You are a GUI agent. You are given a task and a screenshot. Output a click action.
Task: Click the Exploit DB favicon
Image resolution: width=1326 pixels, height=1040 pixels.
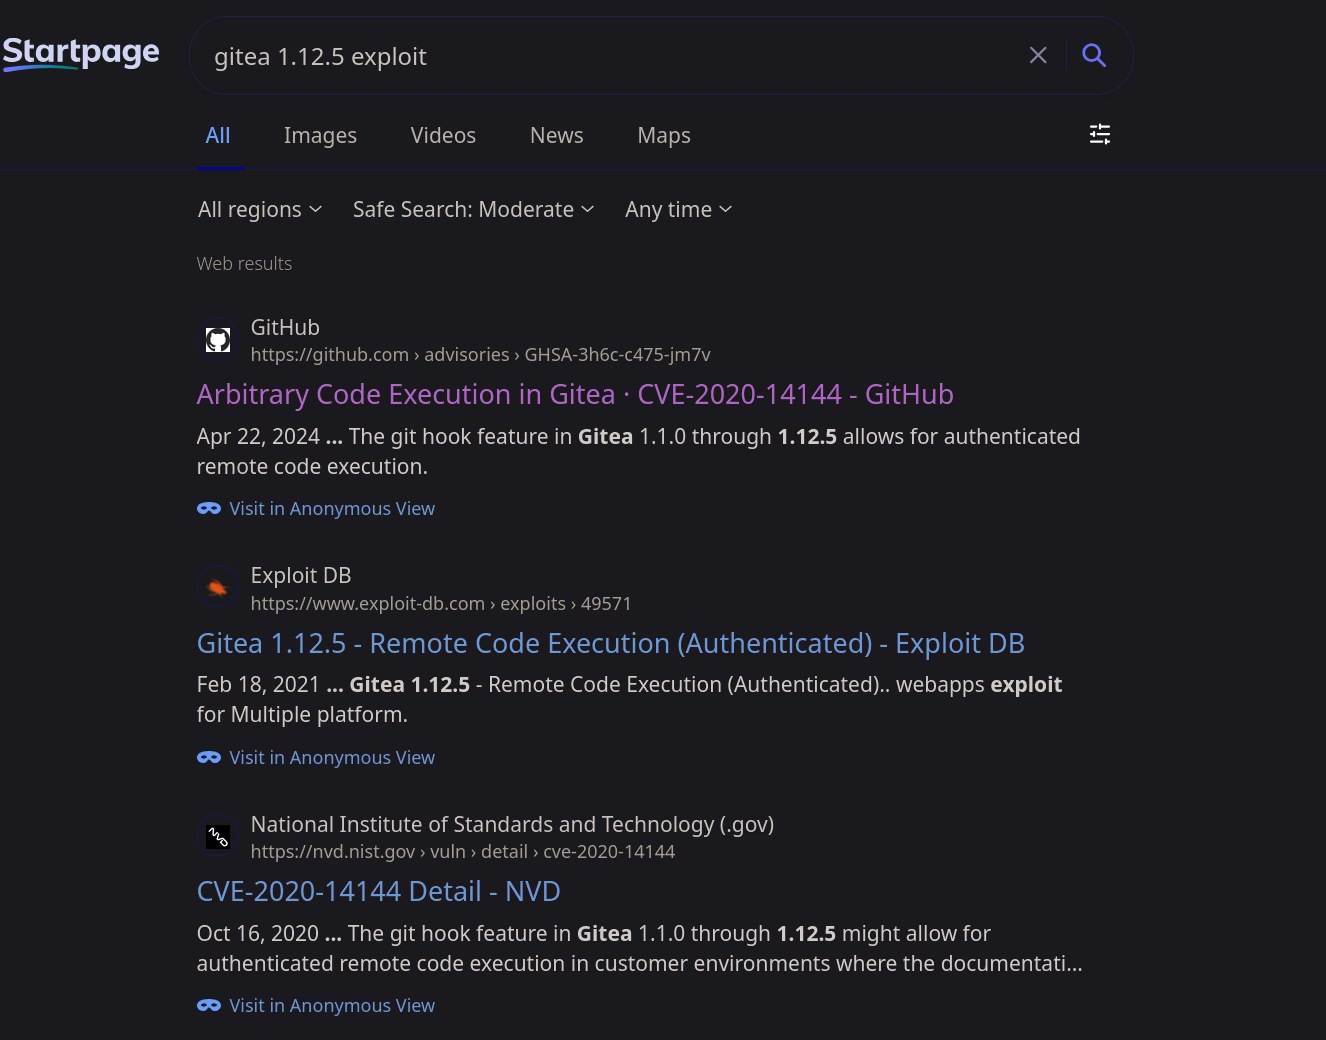pos(218,588)
